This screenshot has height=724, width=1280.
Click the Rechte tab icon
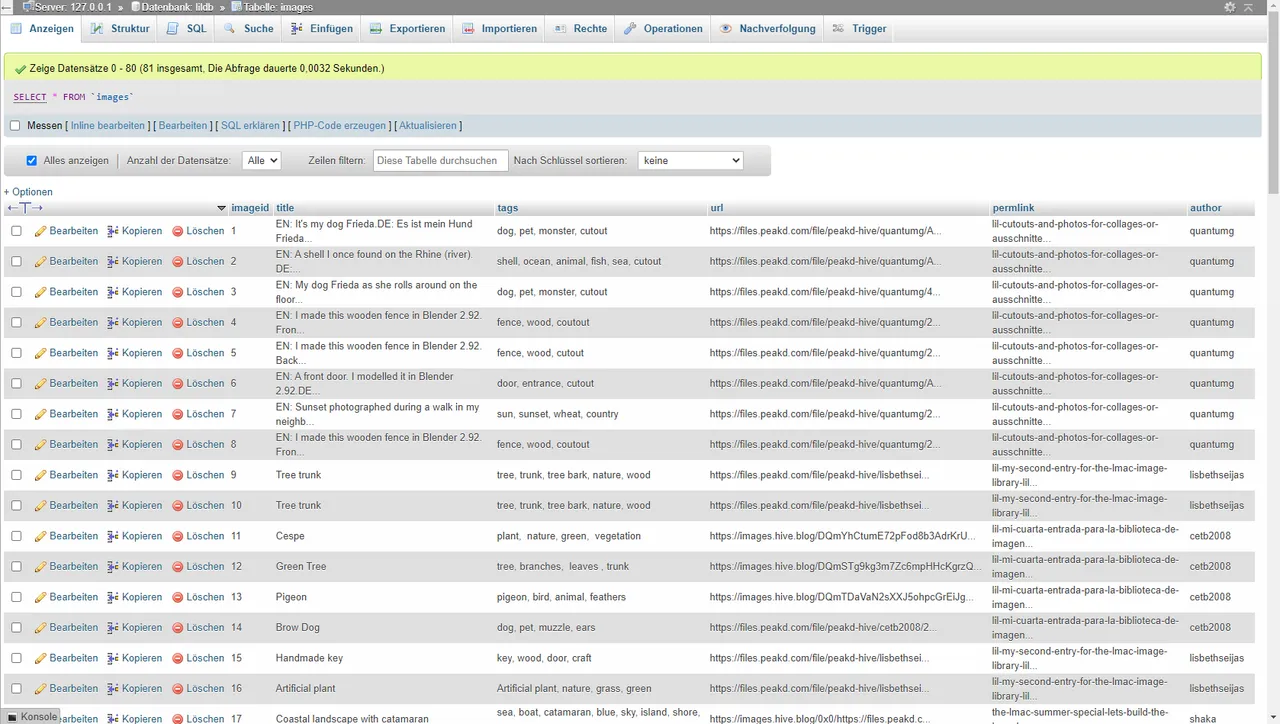562,29
